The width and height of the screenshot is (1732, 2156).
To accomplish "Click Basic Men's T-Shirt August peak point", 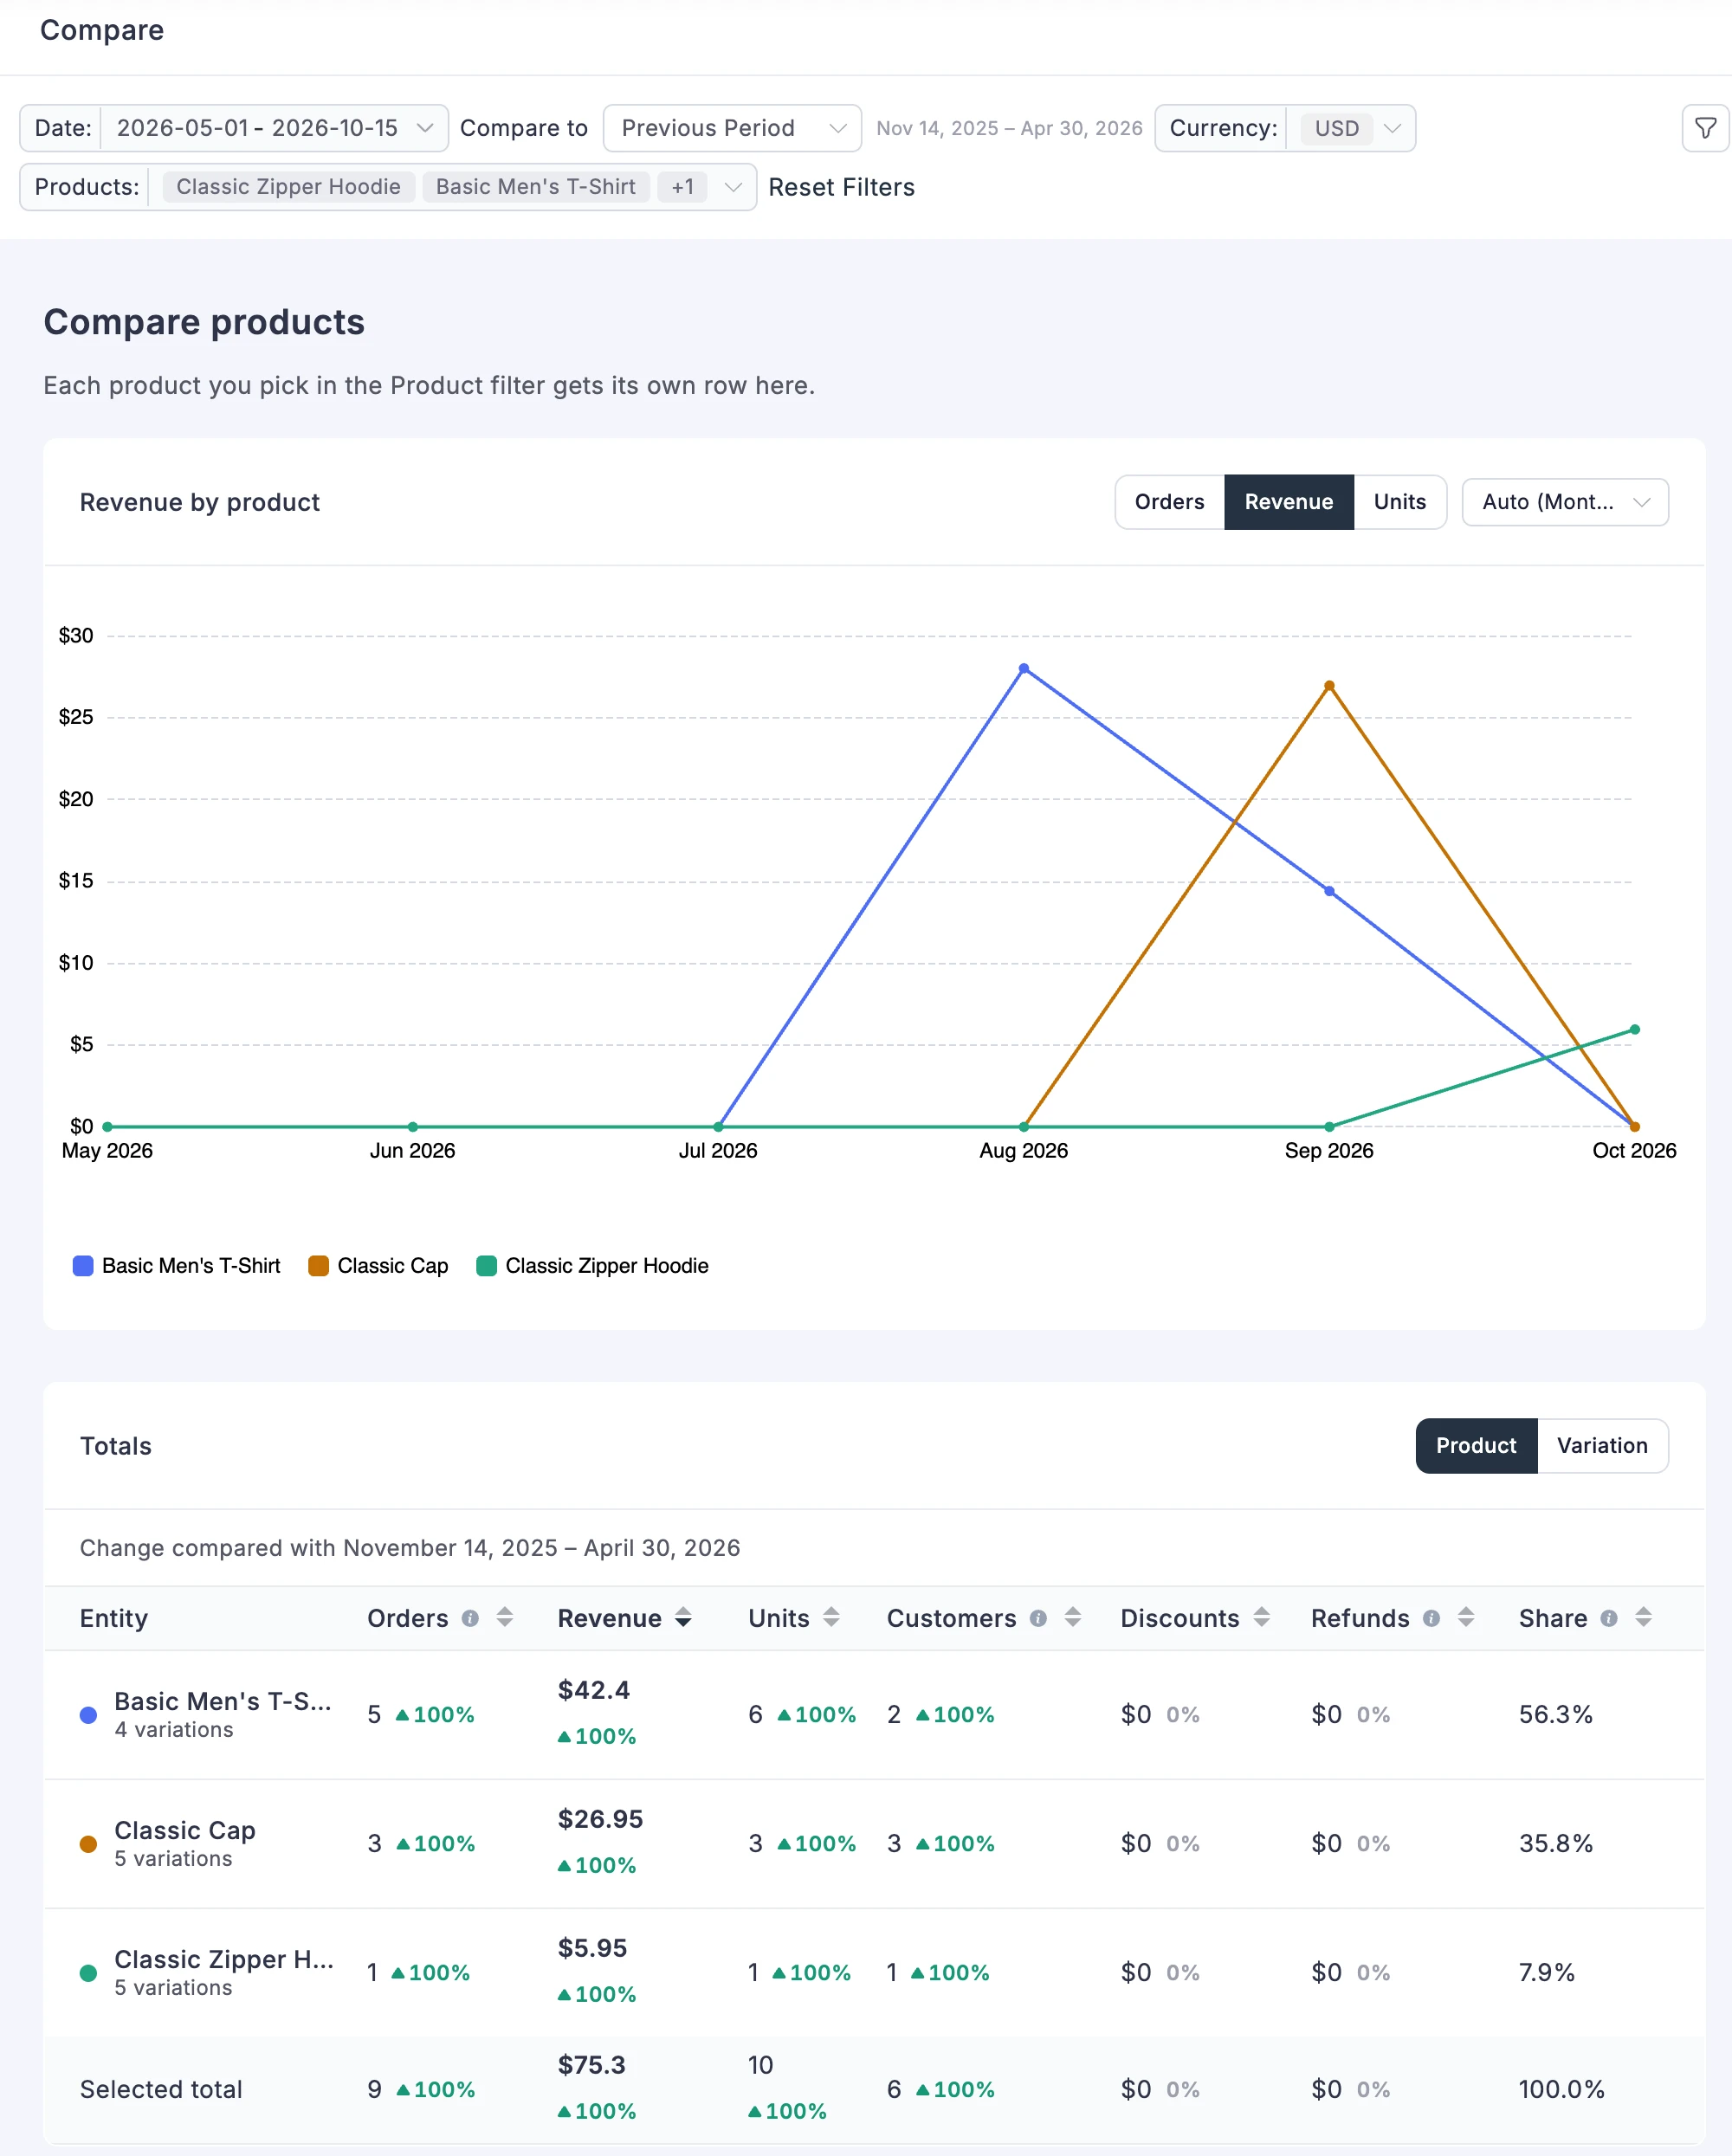I will [x=1023, y=668].
